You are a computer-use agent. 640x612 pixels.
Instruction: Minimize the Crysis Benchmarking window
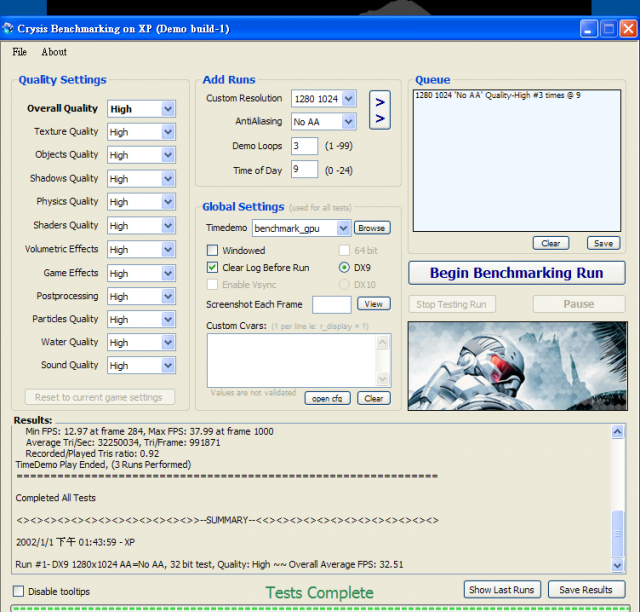[589, 29]
